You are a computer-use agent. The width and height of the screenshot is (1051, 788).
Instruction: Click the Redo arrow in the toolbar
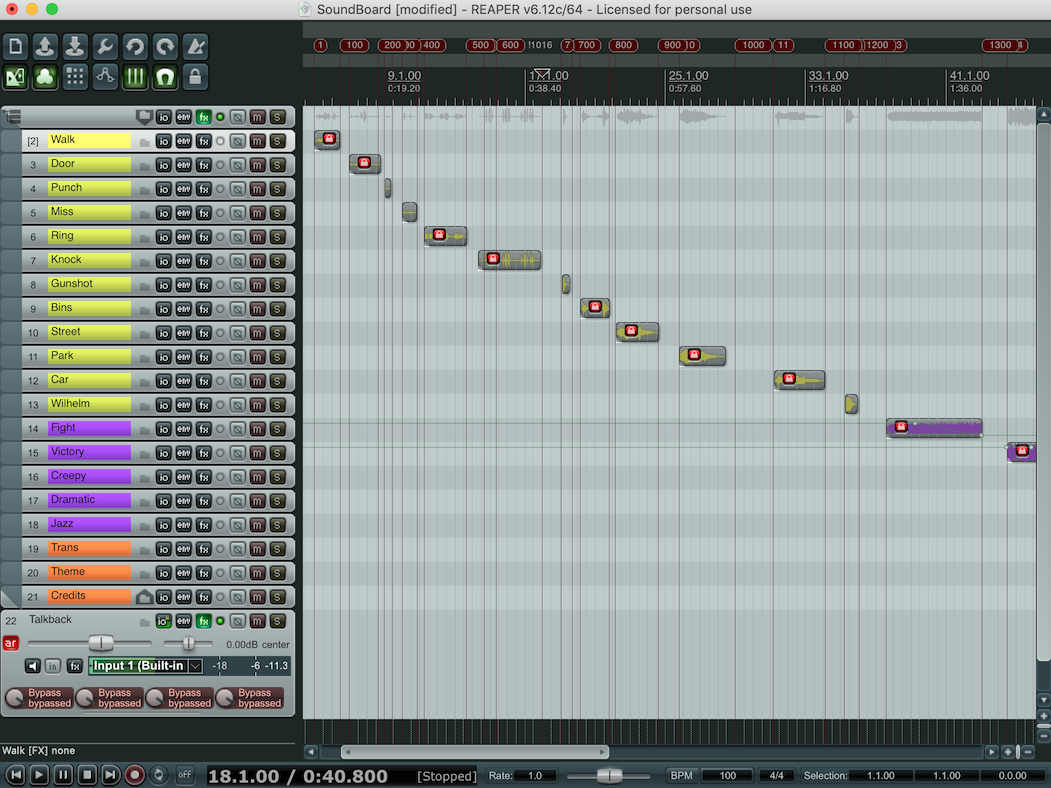[166, 46]
